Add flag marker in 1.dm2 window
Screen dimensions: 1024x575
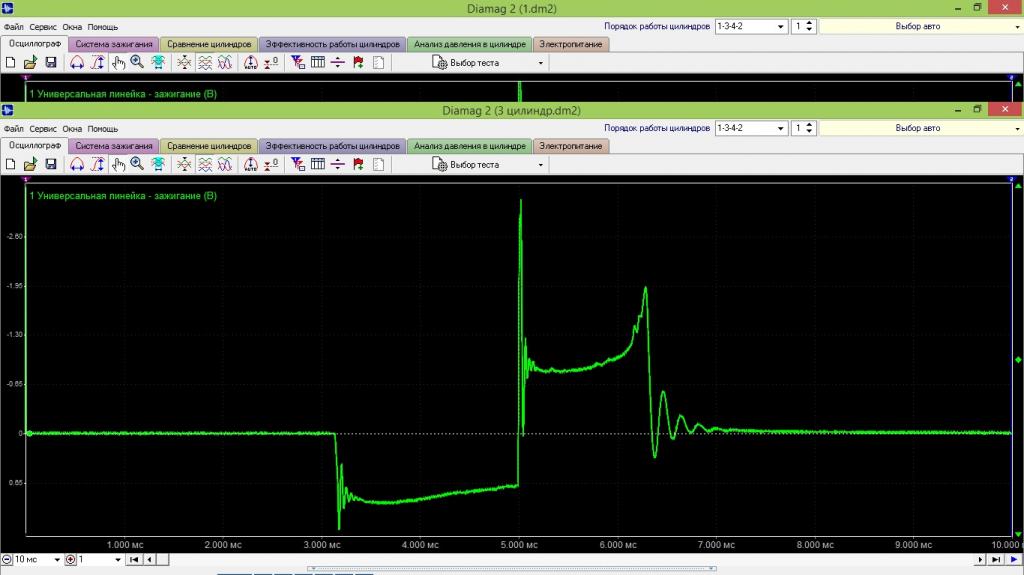coord(358,62)
